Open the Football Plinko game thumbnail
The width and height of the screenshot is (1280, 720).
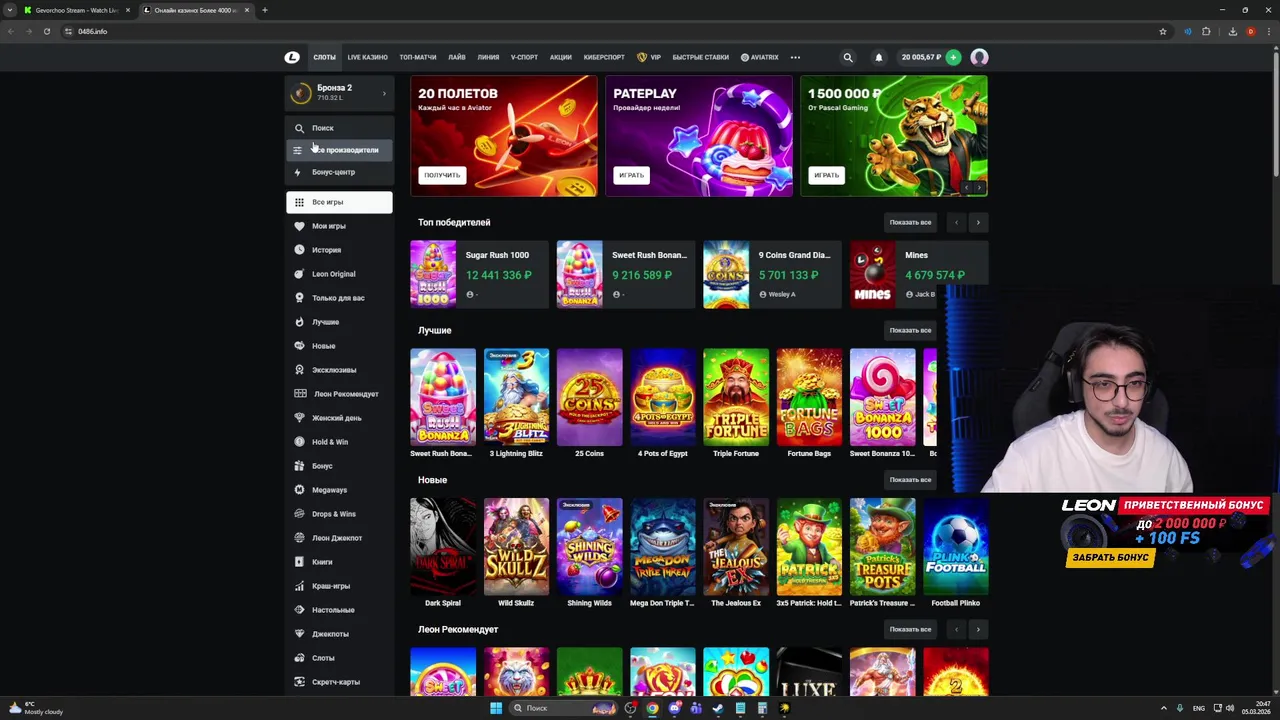click(955, 547)
